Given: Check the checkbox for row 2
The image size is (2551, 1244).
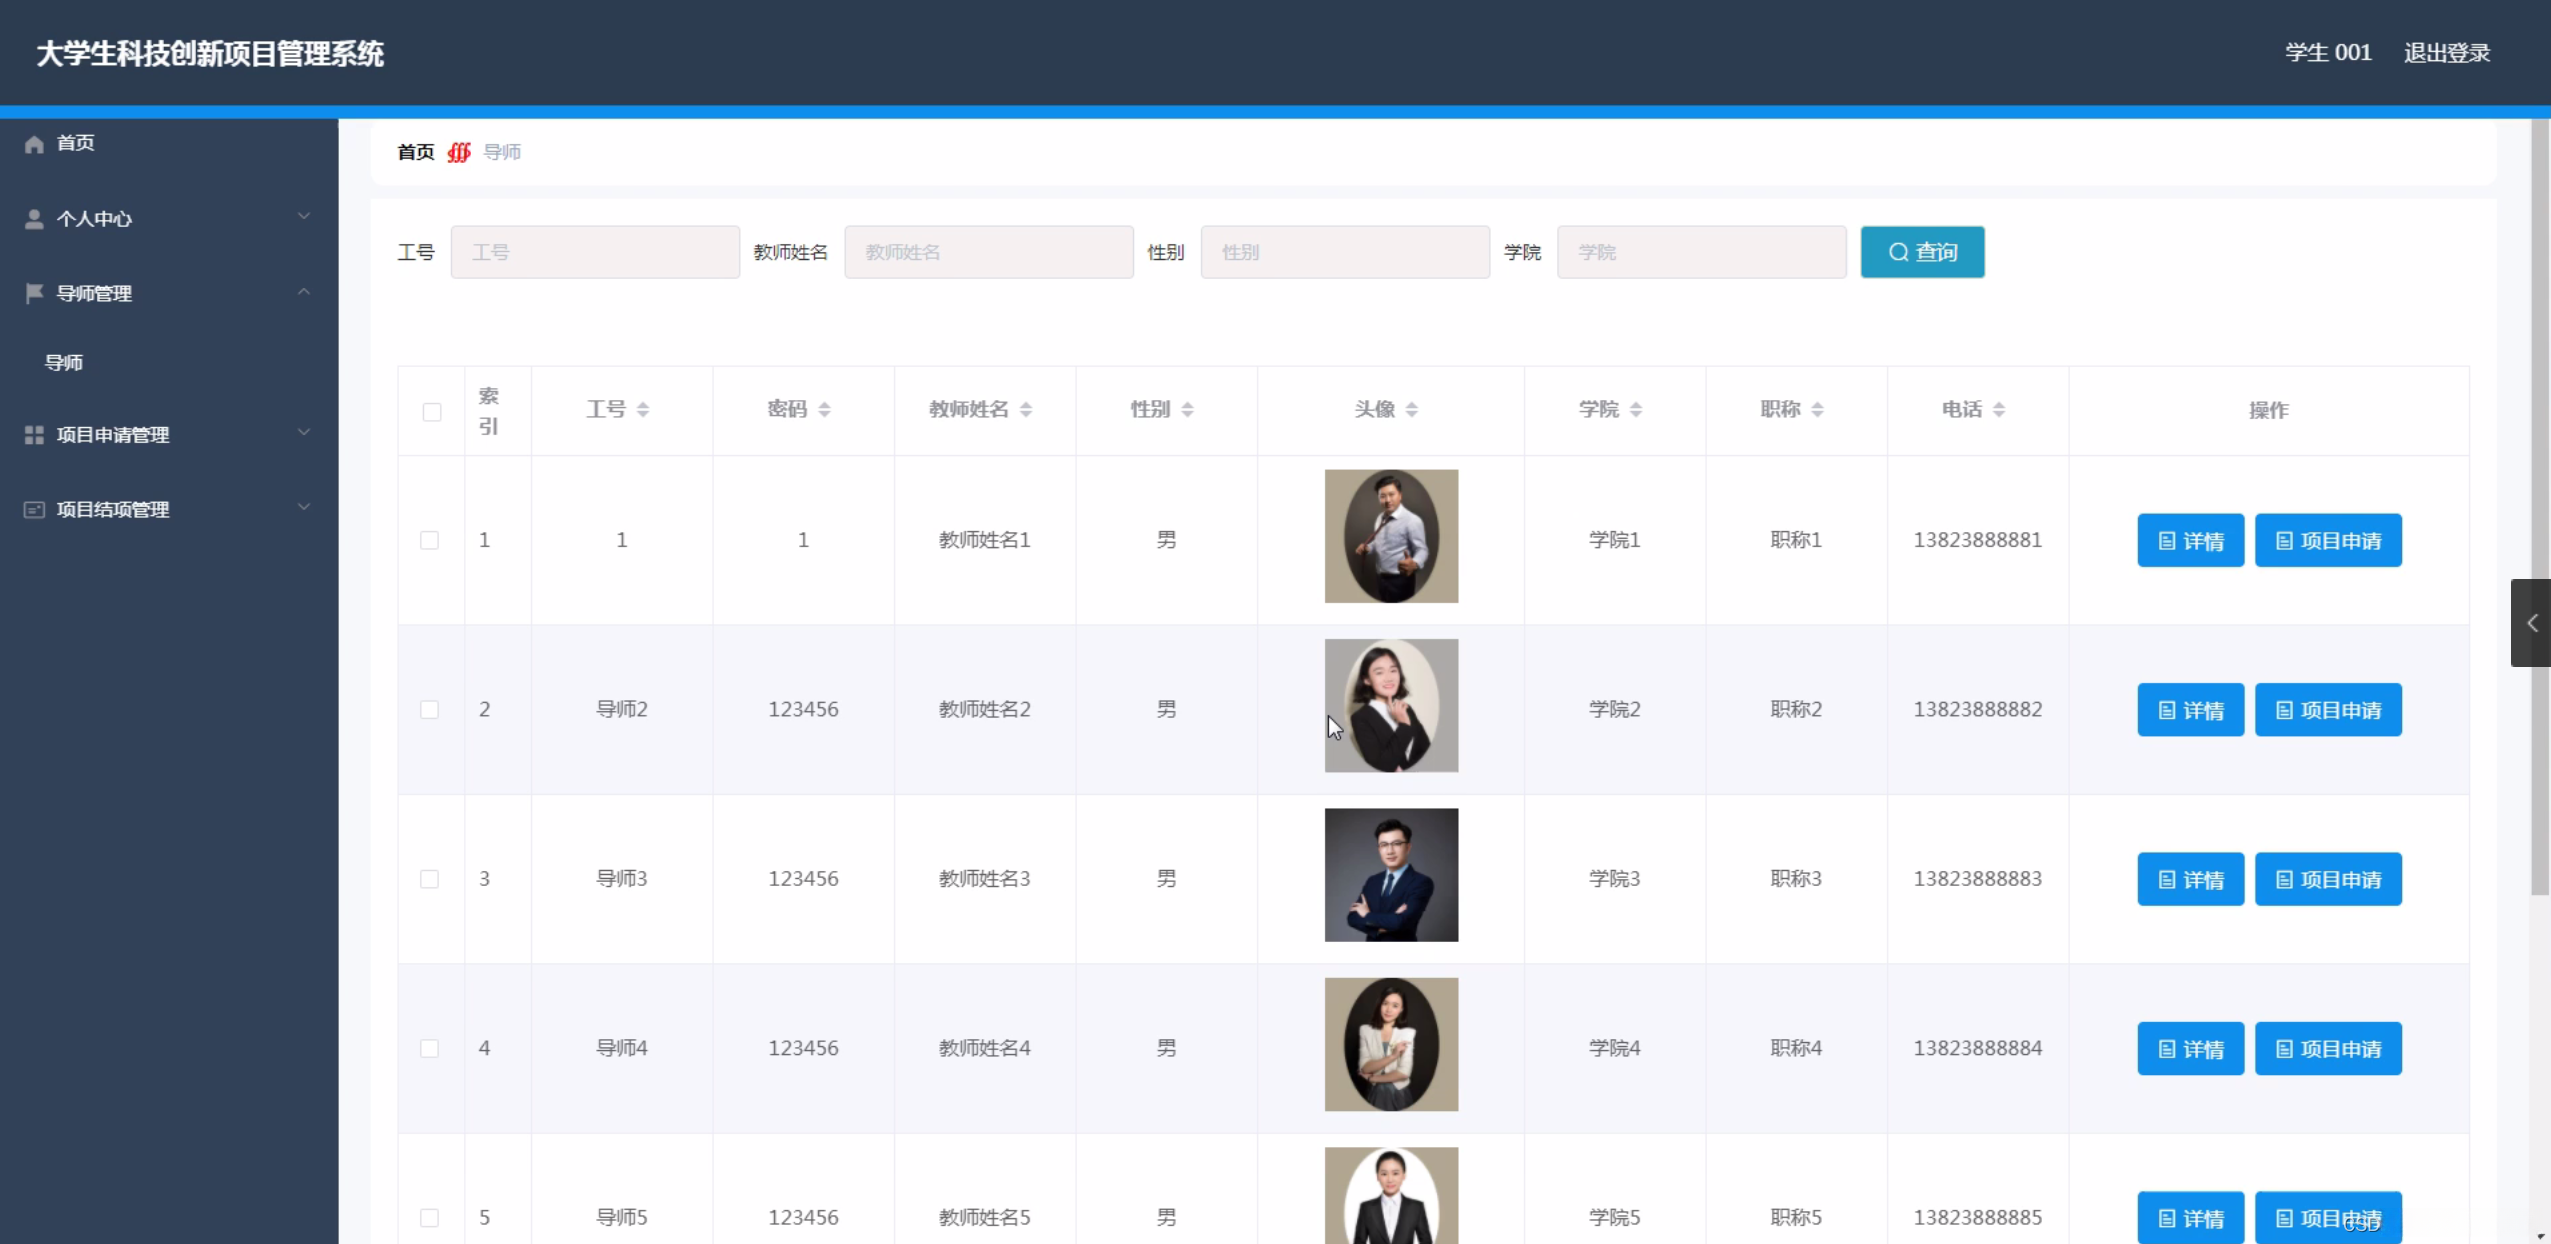Looking at the screenshot, I should click(x=430, y=710).
